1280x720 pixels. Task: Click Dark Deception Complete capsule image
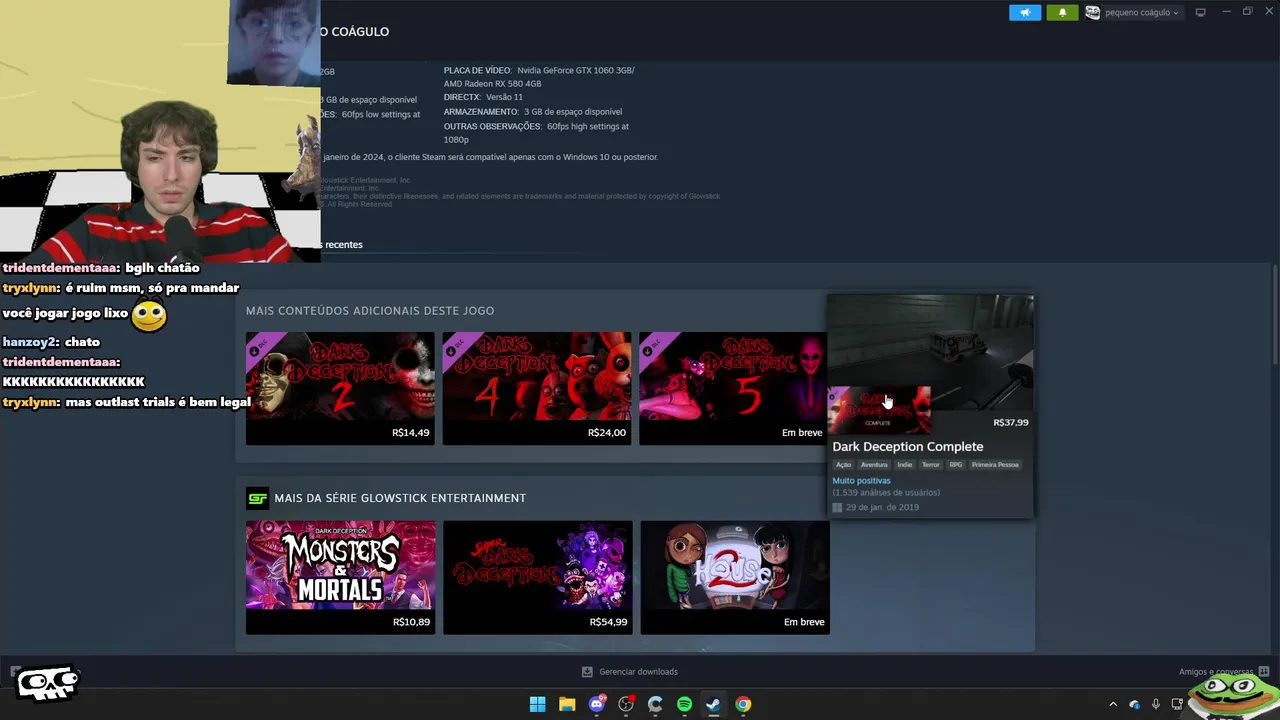880,408
